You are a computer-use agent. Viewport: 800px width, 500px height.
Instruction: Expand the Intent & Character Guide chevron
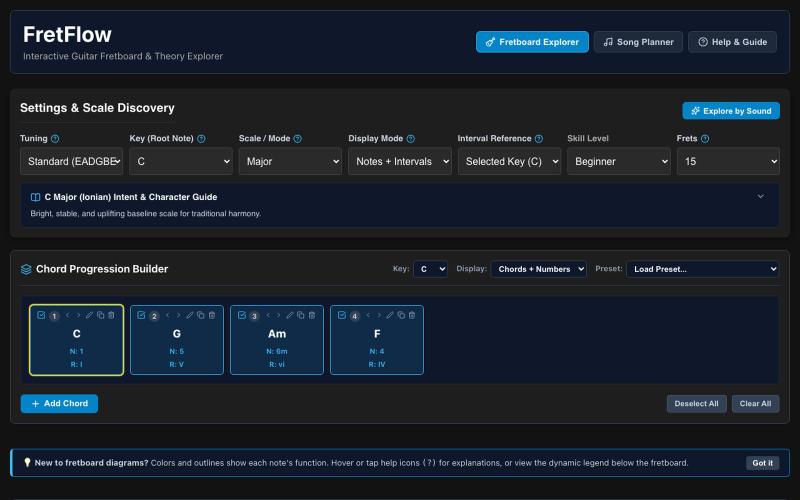point(760,196)
